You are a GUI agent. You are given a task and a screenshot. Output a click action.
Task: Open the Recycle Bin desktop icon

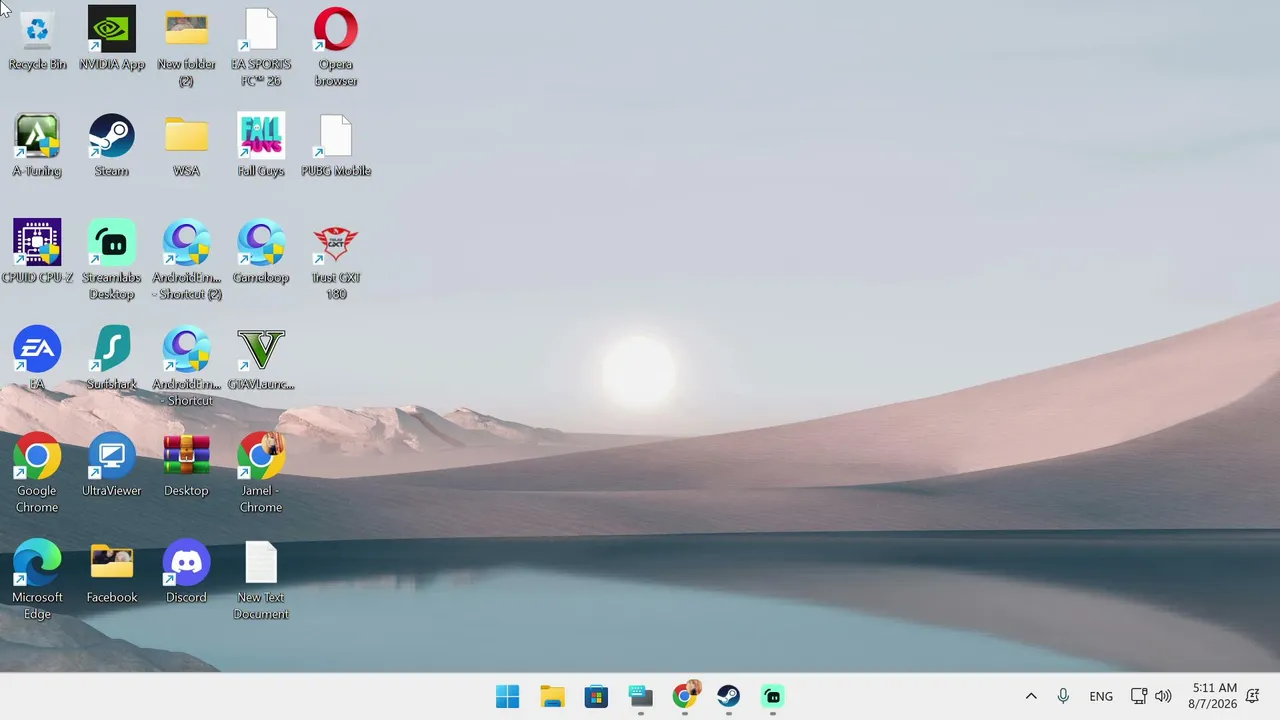click(37, 40)
